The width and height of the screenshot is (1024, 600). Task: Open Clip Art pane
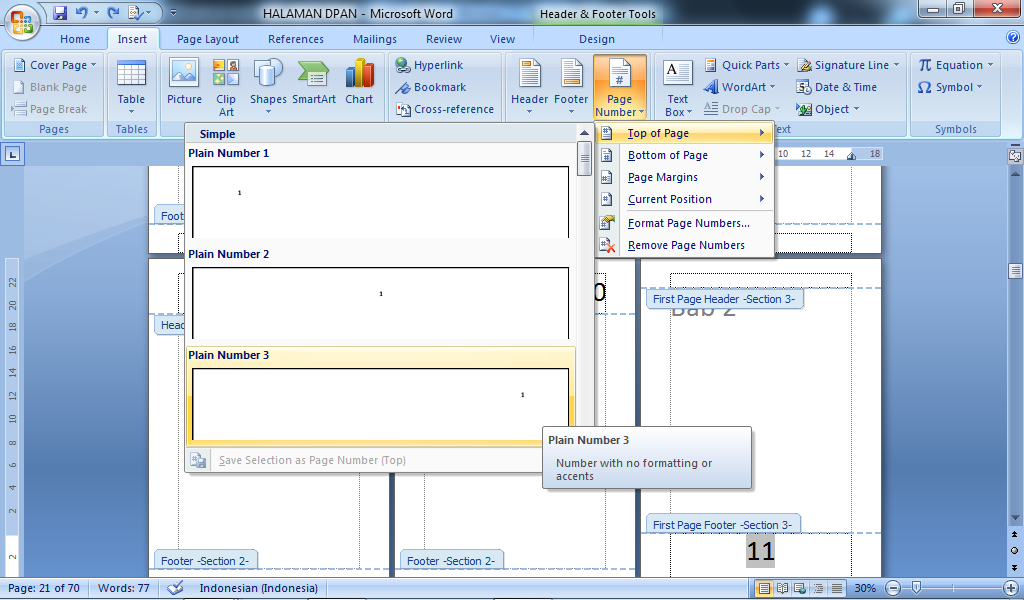[226, 87]
